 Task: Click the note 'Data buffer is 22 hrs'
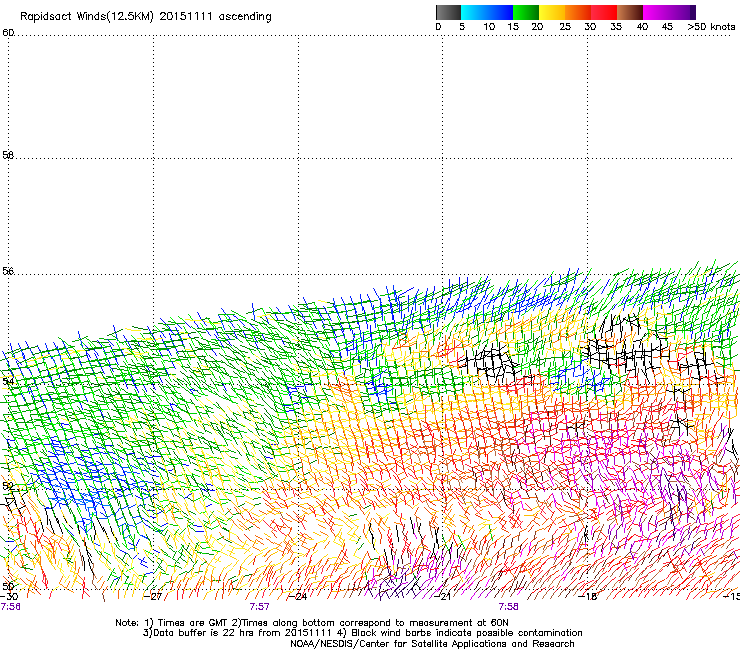[x=205, y=633]
